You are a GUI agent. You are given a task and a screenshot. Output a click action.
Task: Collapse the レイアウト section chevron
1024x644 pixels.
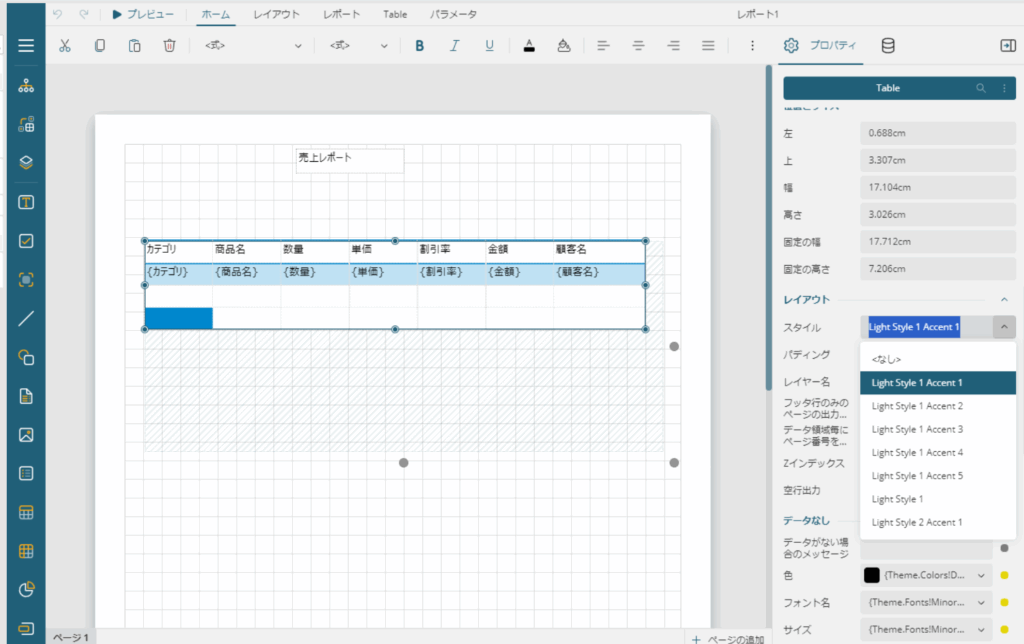(1004, 299)
